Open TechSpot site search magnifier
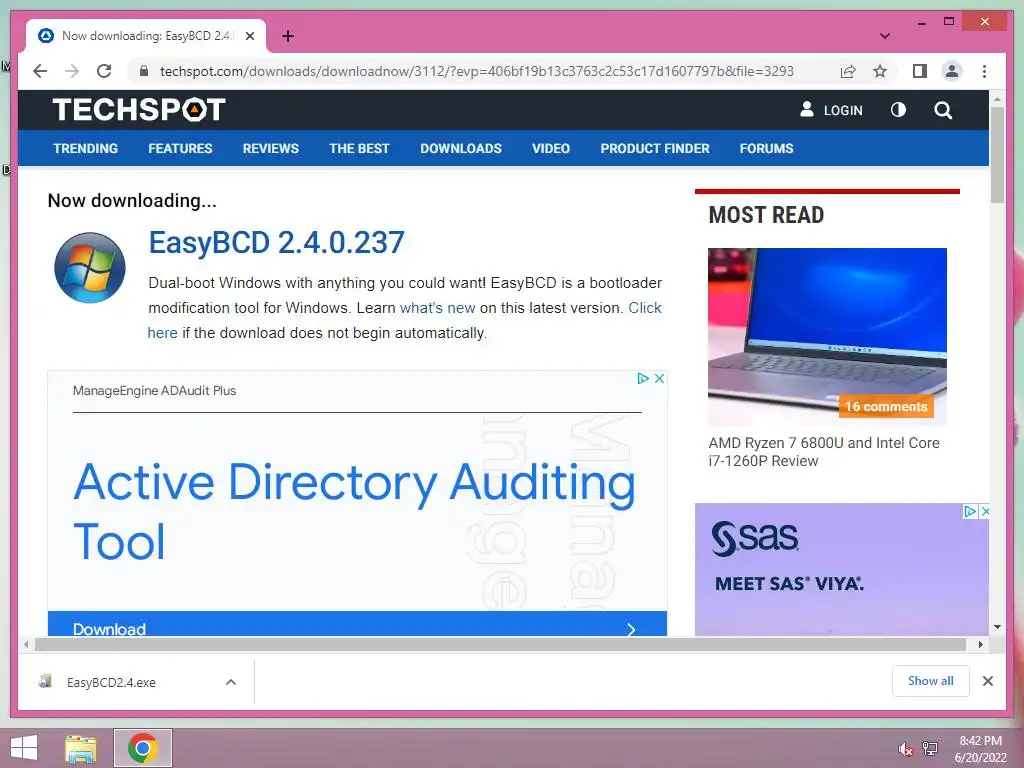The width and height of the screenshot is (1024, 768). (x=942, y=110)
